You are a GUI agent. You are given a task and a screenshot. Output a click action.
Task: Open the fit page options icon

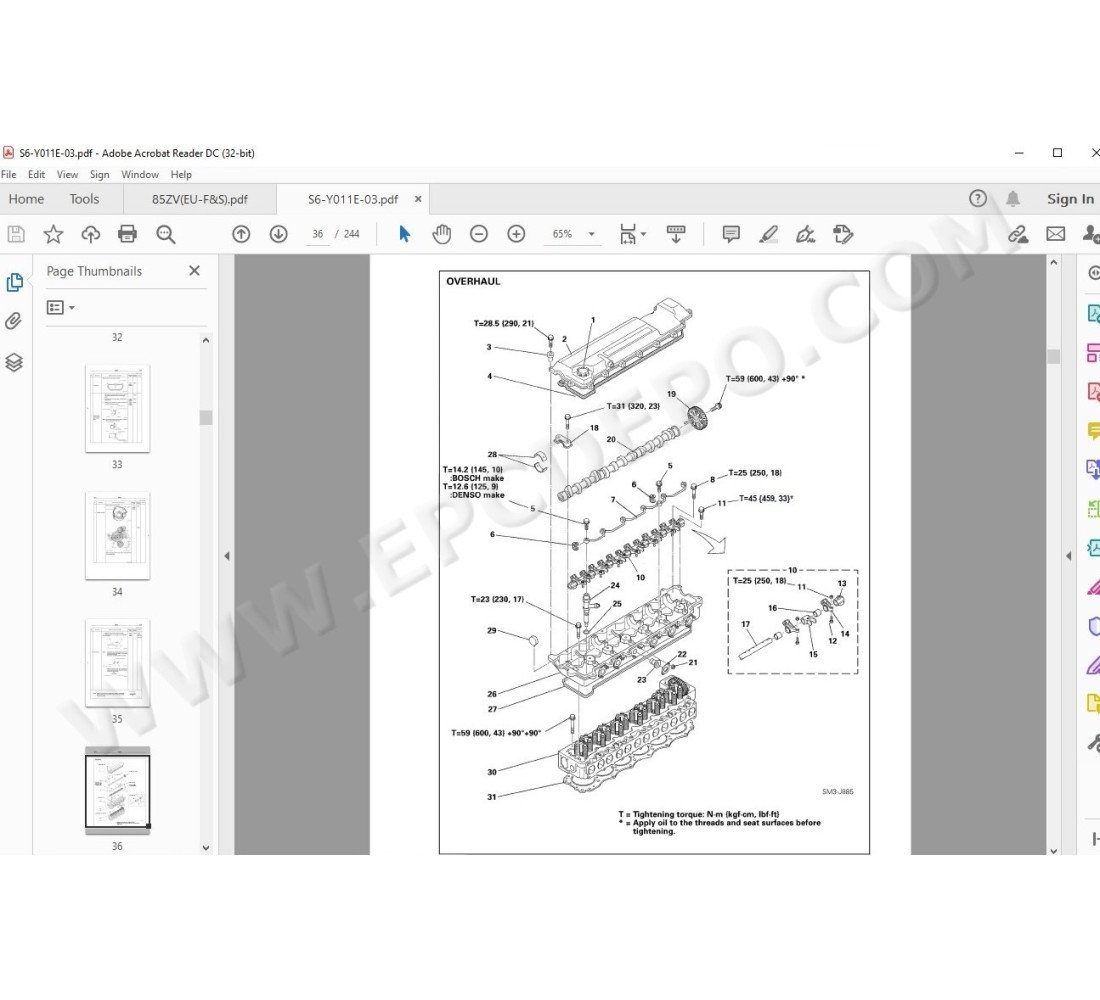coord(632,234)
